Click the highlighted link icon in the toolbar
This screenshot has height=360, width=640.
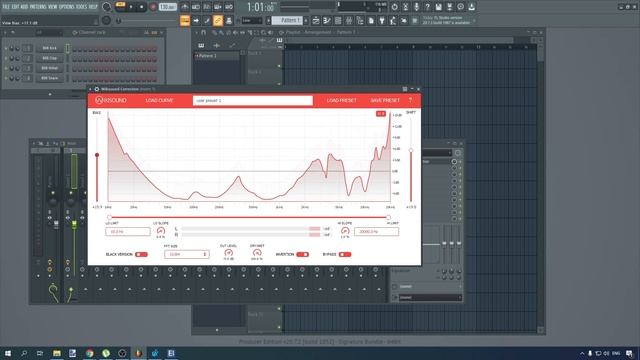(218, 20)
